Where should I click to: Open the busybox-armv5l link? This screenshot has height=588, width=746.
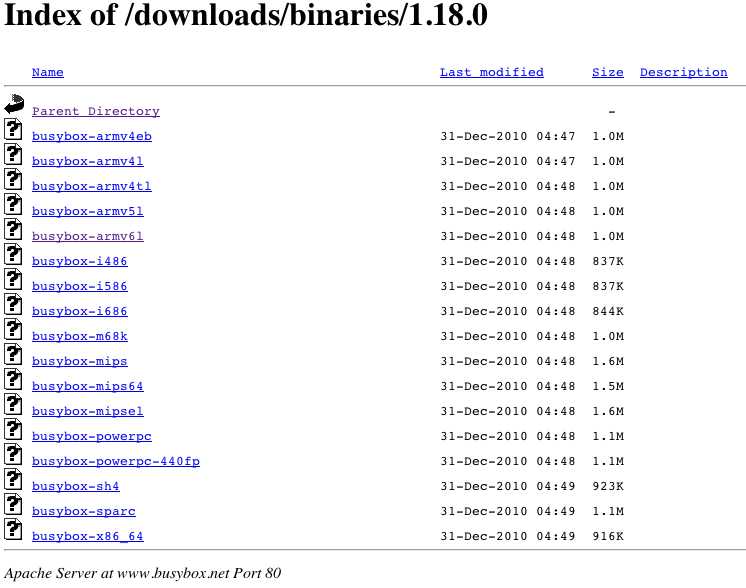[88, 211]
